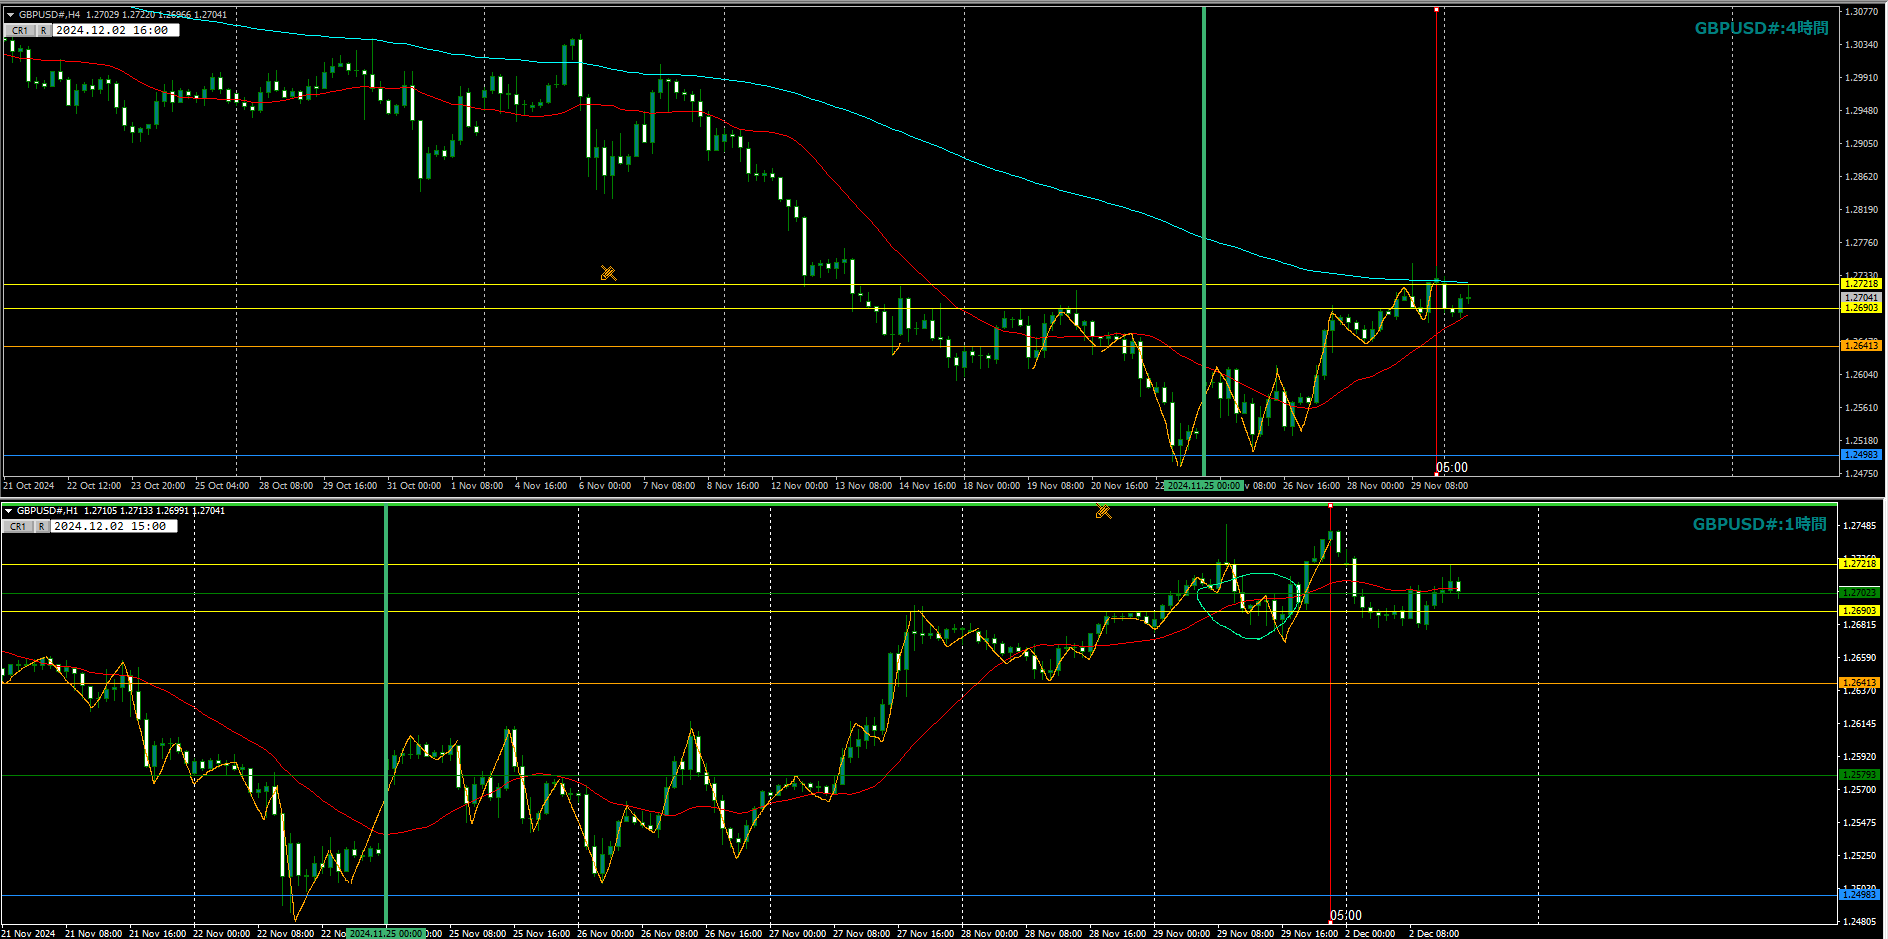Select the red vertical line handle at the H1 chart bottom
This screenshot has height=939, width=1888.
(x=1330, y=921)
